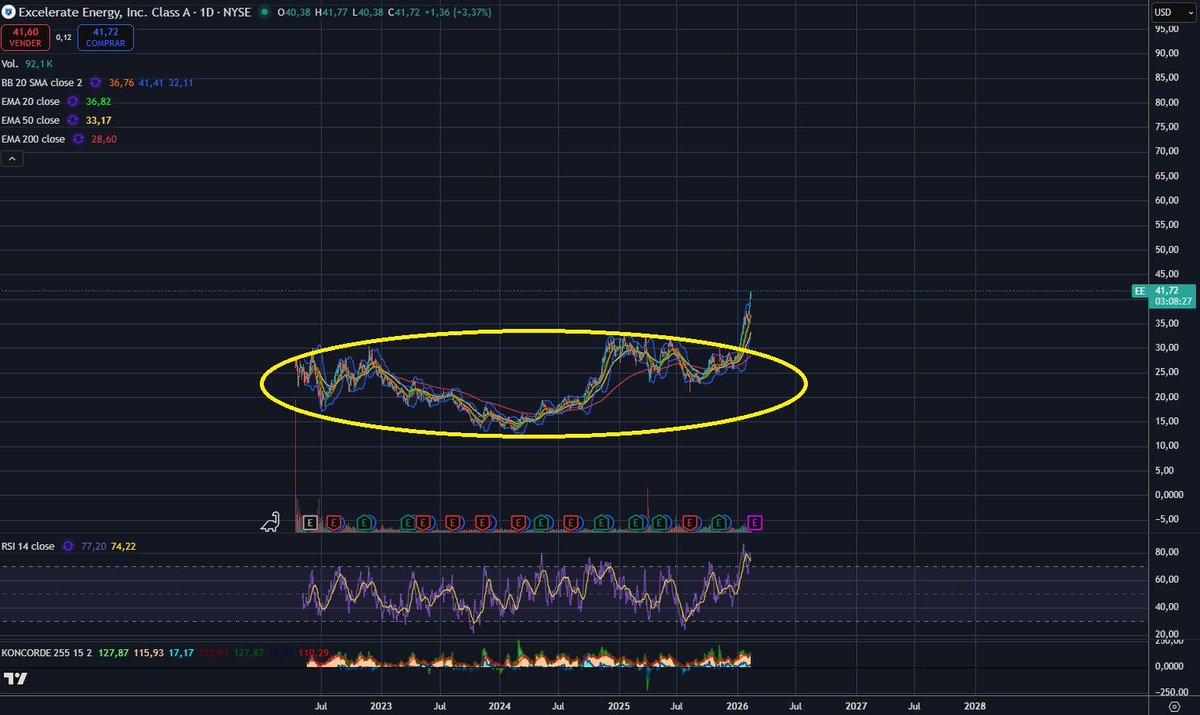This screenshot has height=715, width=1200.
Task: Click the 2024 label on time axis
Action: tap(499, 704)
